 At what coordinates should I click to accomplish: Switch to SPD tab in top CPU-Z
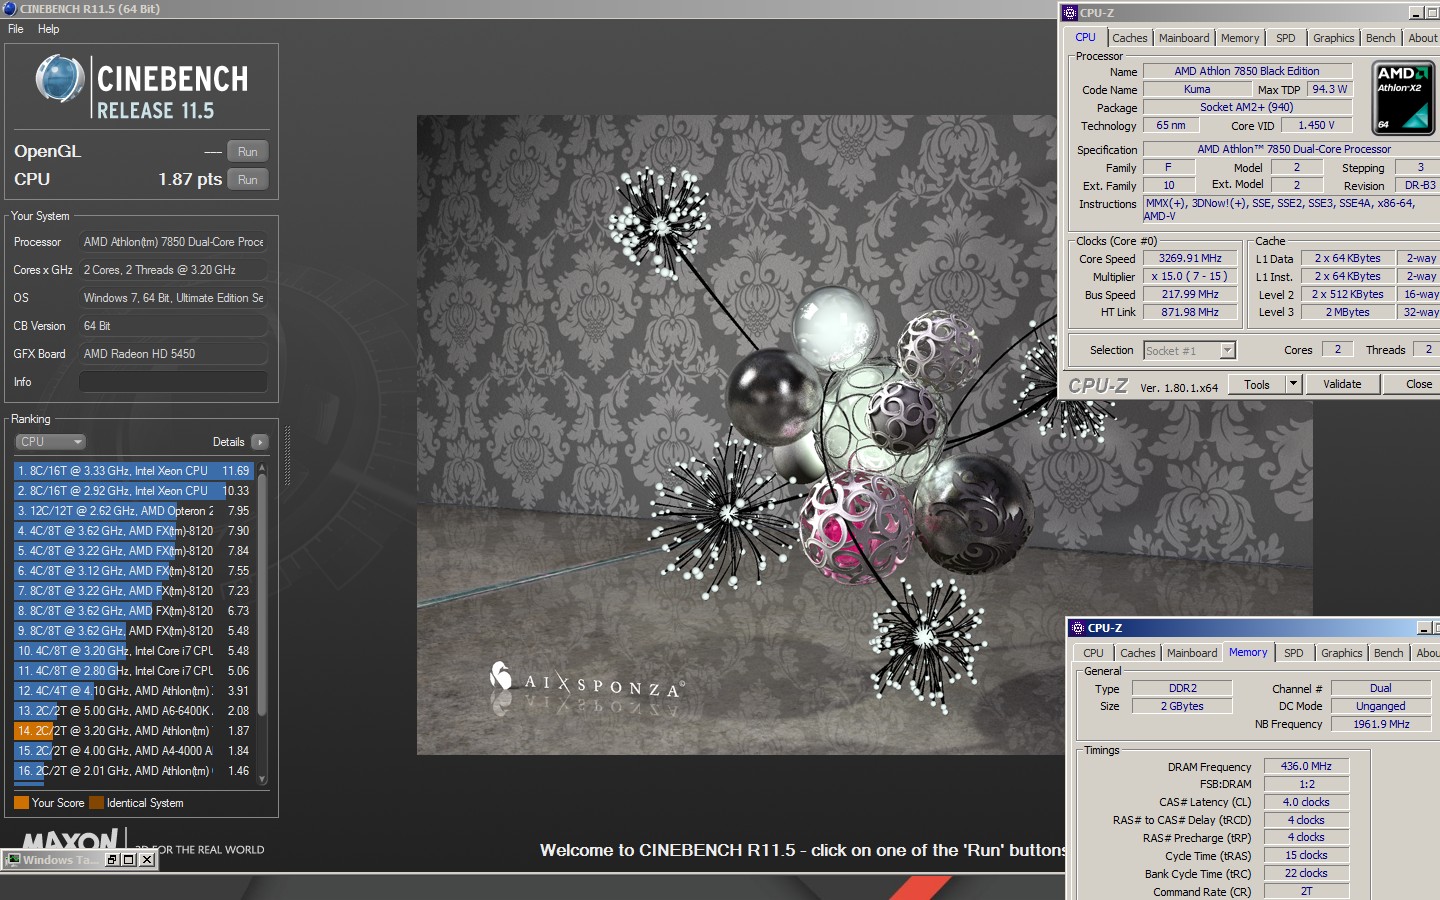click(1286, 38)
